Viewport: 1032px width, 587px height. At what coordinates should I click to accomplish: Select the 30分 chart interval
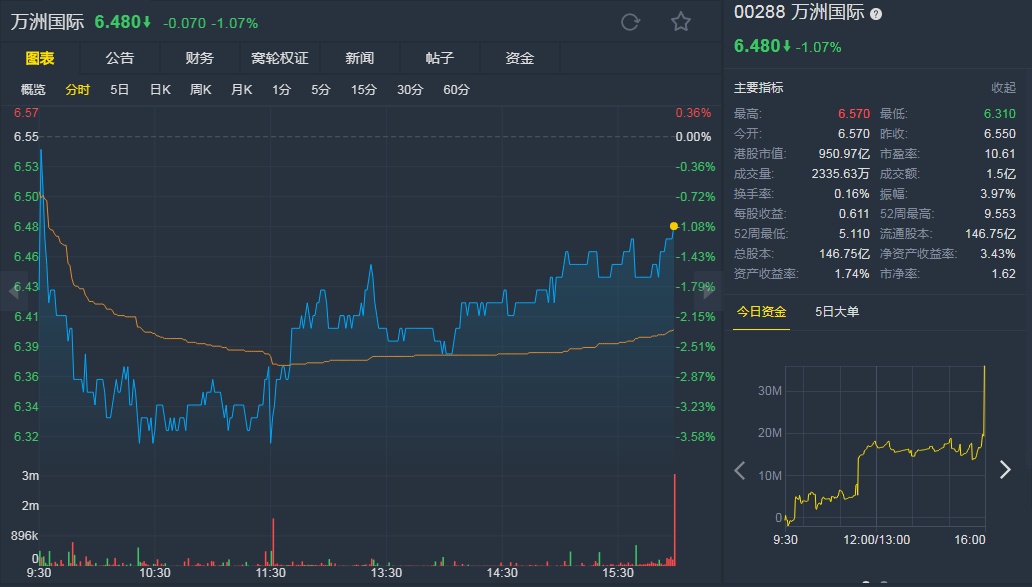(x=409, y=89)
